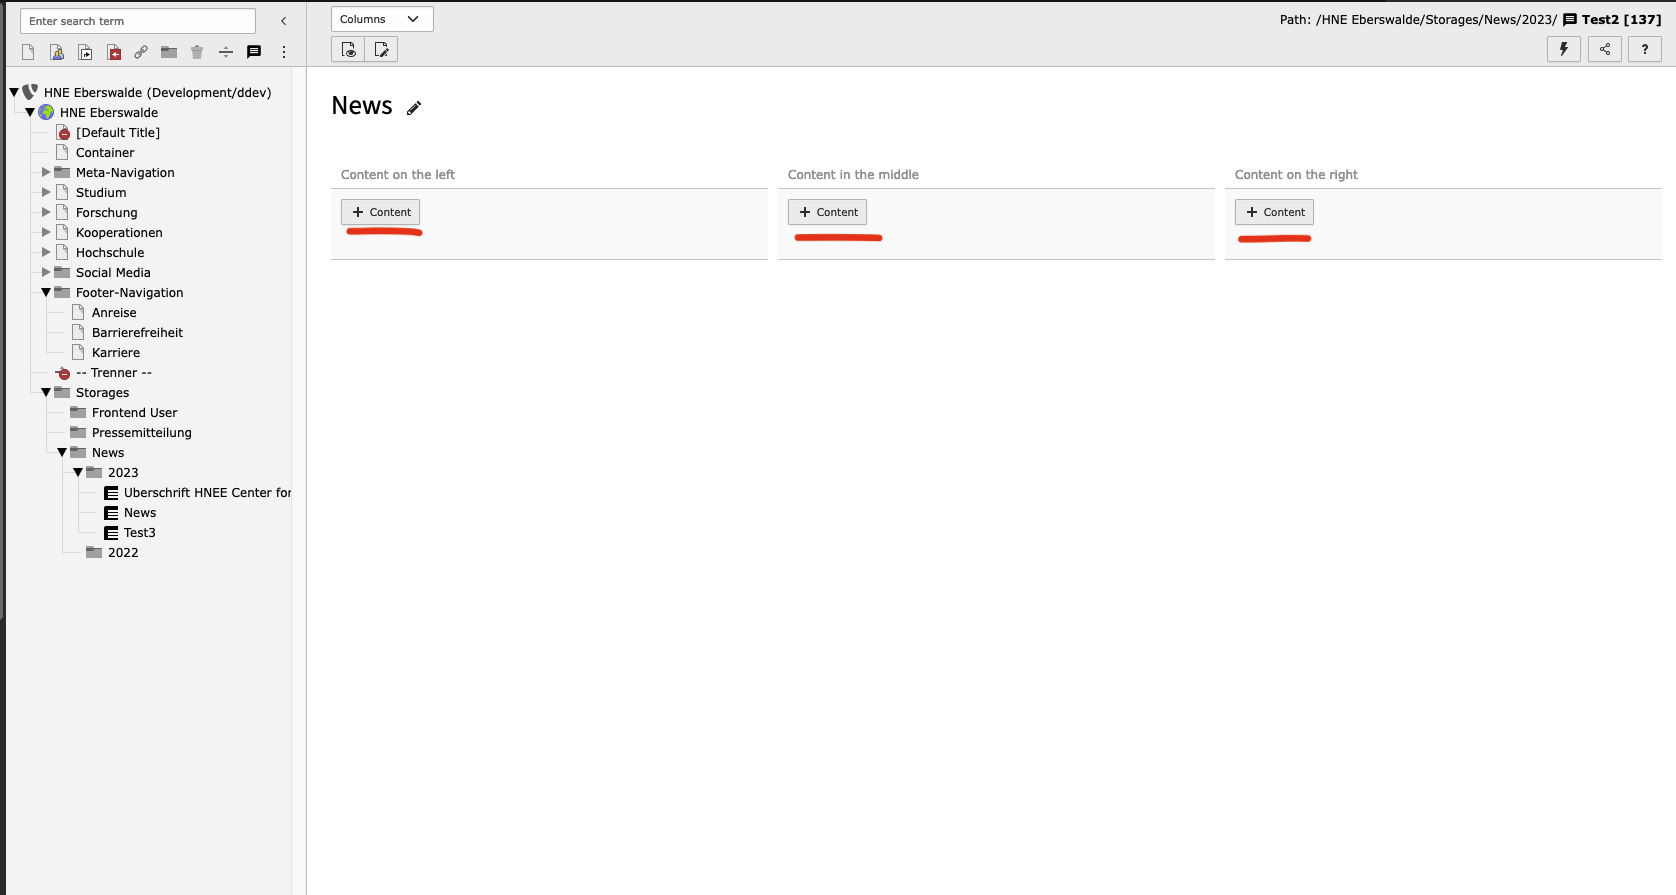The height and width of the screenshot is (895, 1676).
Task: Select the Test3 page in tree
Action: pos(139,532)
